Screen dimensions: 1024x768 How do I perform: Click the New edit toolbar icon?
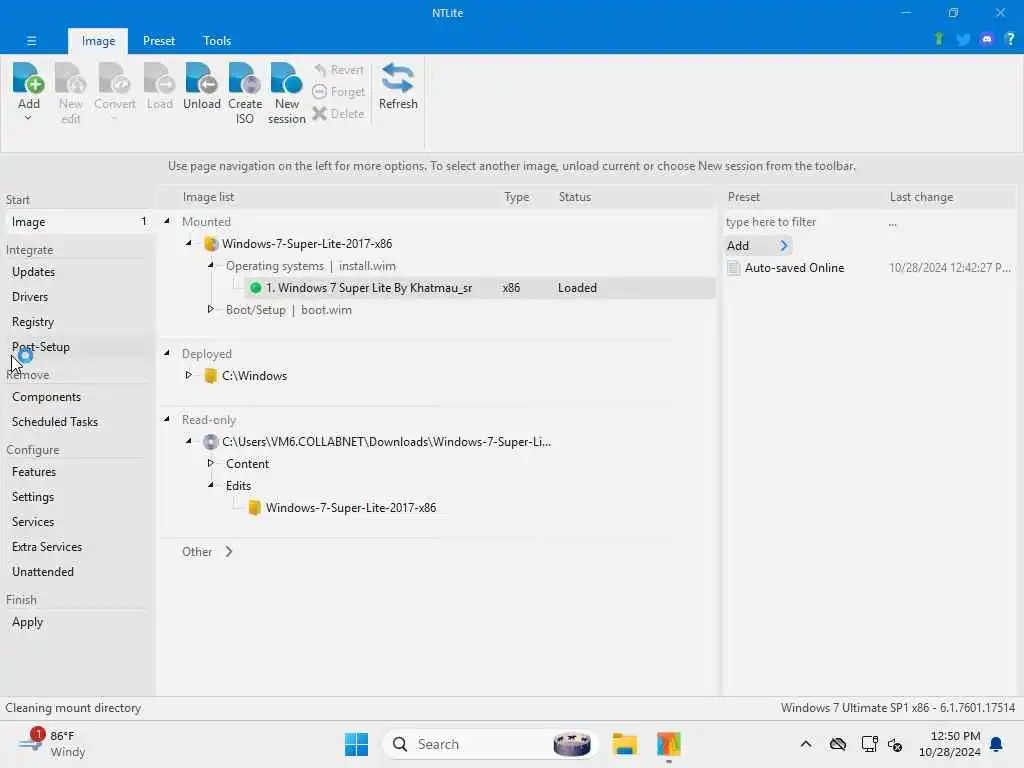point(71,79)
